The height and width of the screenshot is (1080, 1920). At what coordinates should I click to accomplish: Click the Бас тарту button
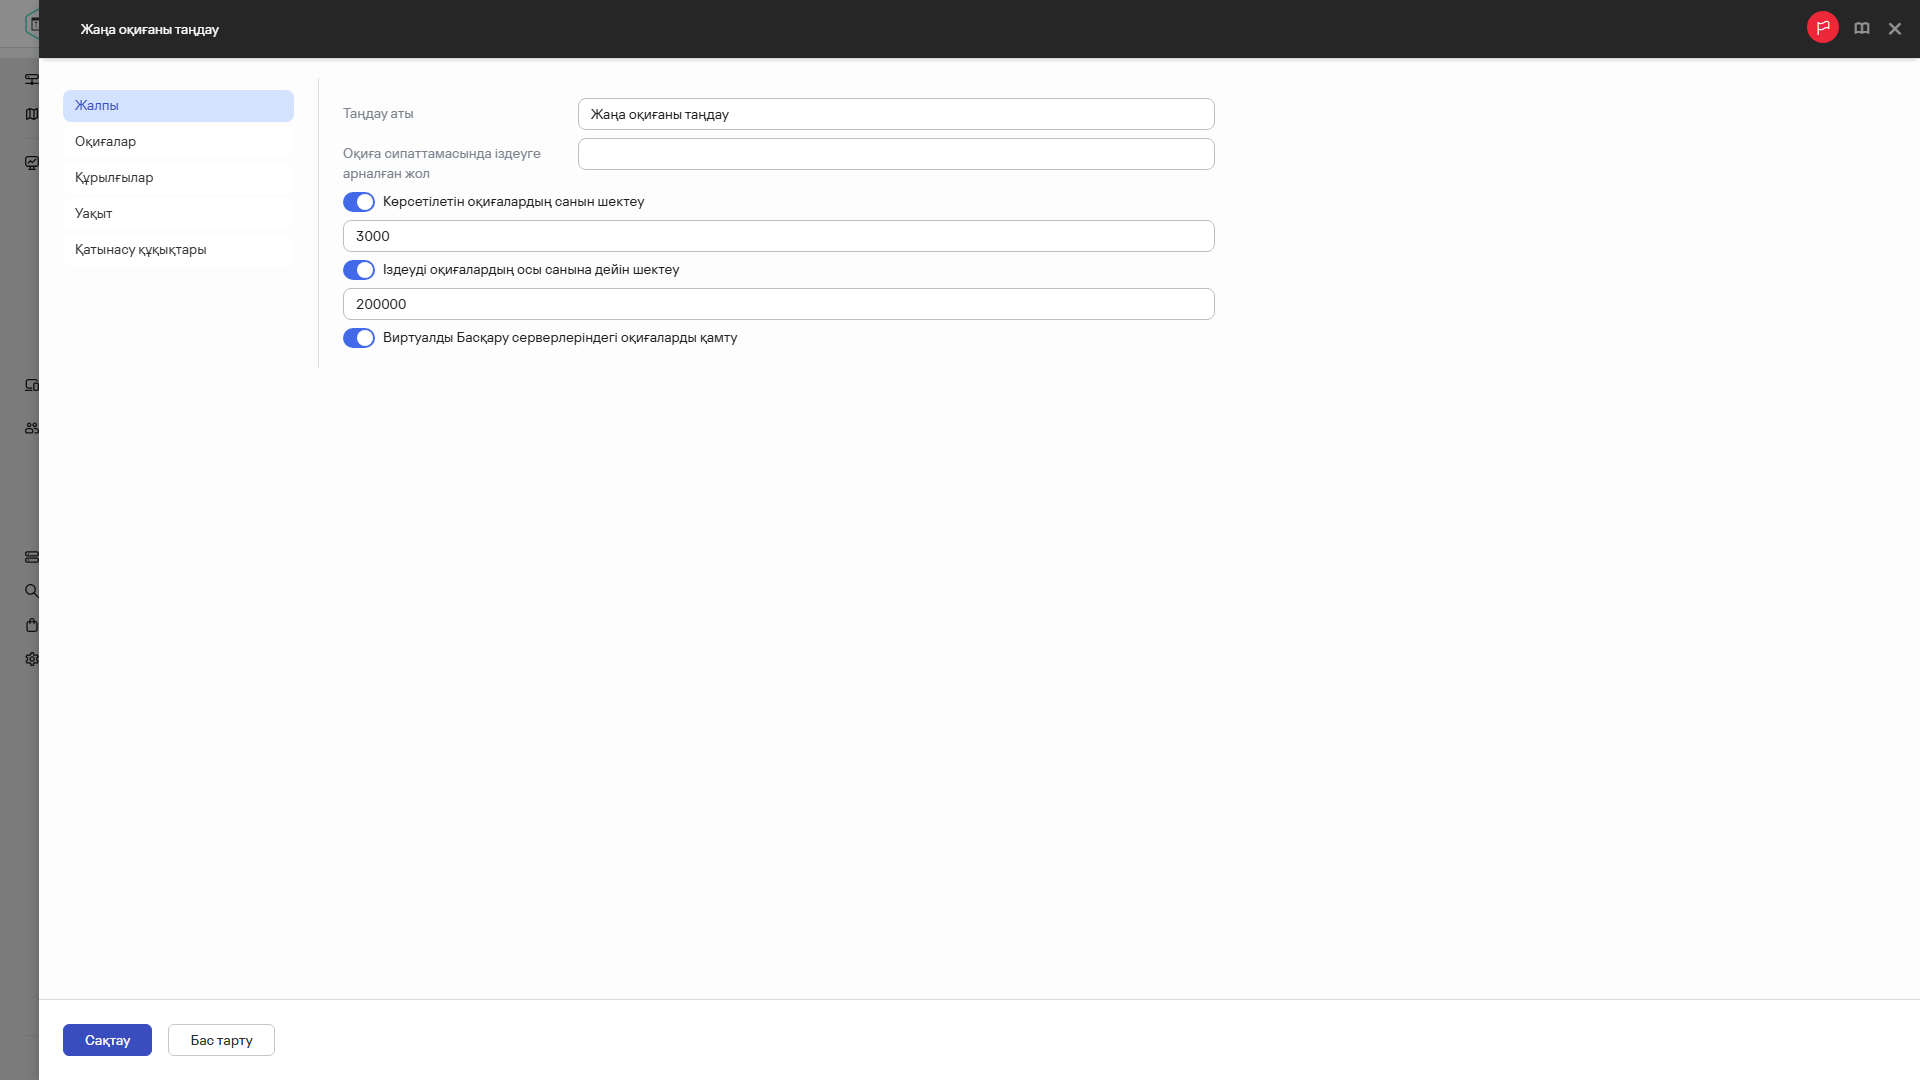[x=221, y=1040]
